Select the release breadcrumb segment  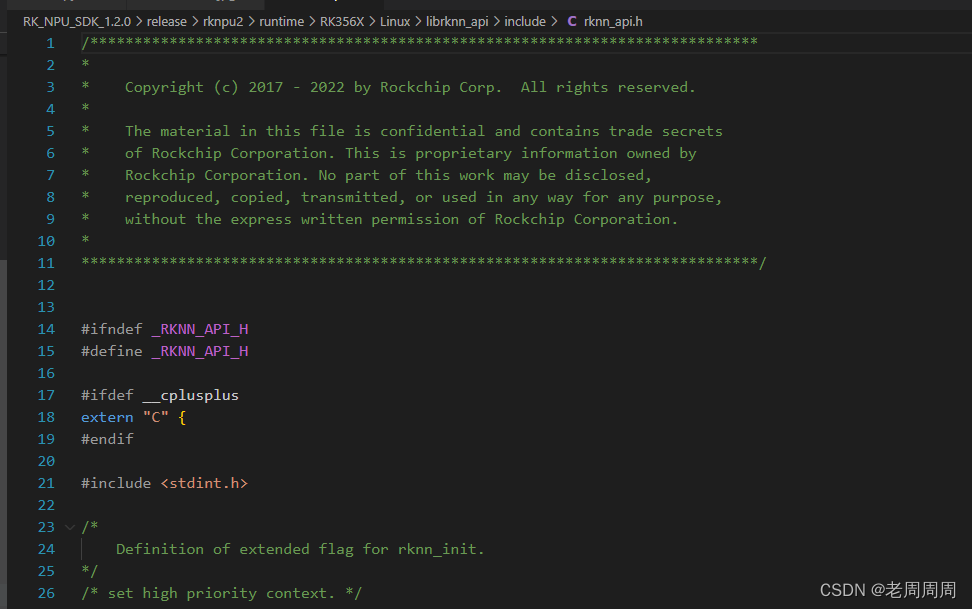tap(167, 22)
